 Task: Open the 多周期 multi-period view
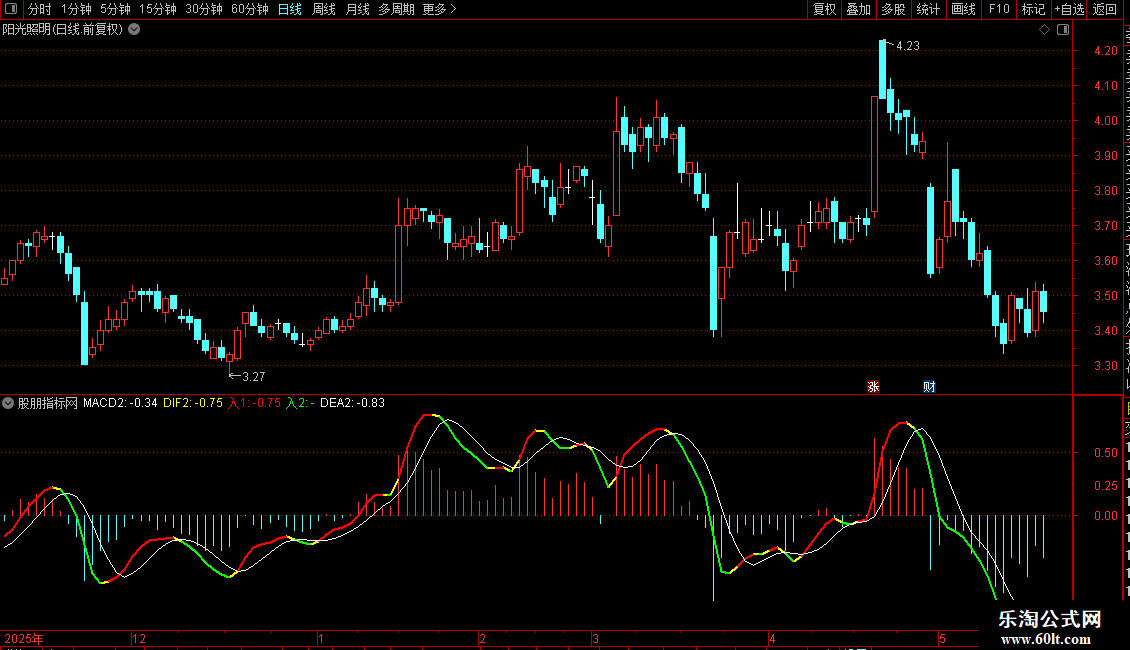(x=396, y=9)
